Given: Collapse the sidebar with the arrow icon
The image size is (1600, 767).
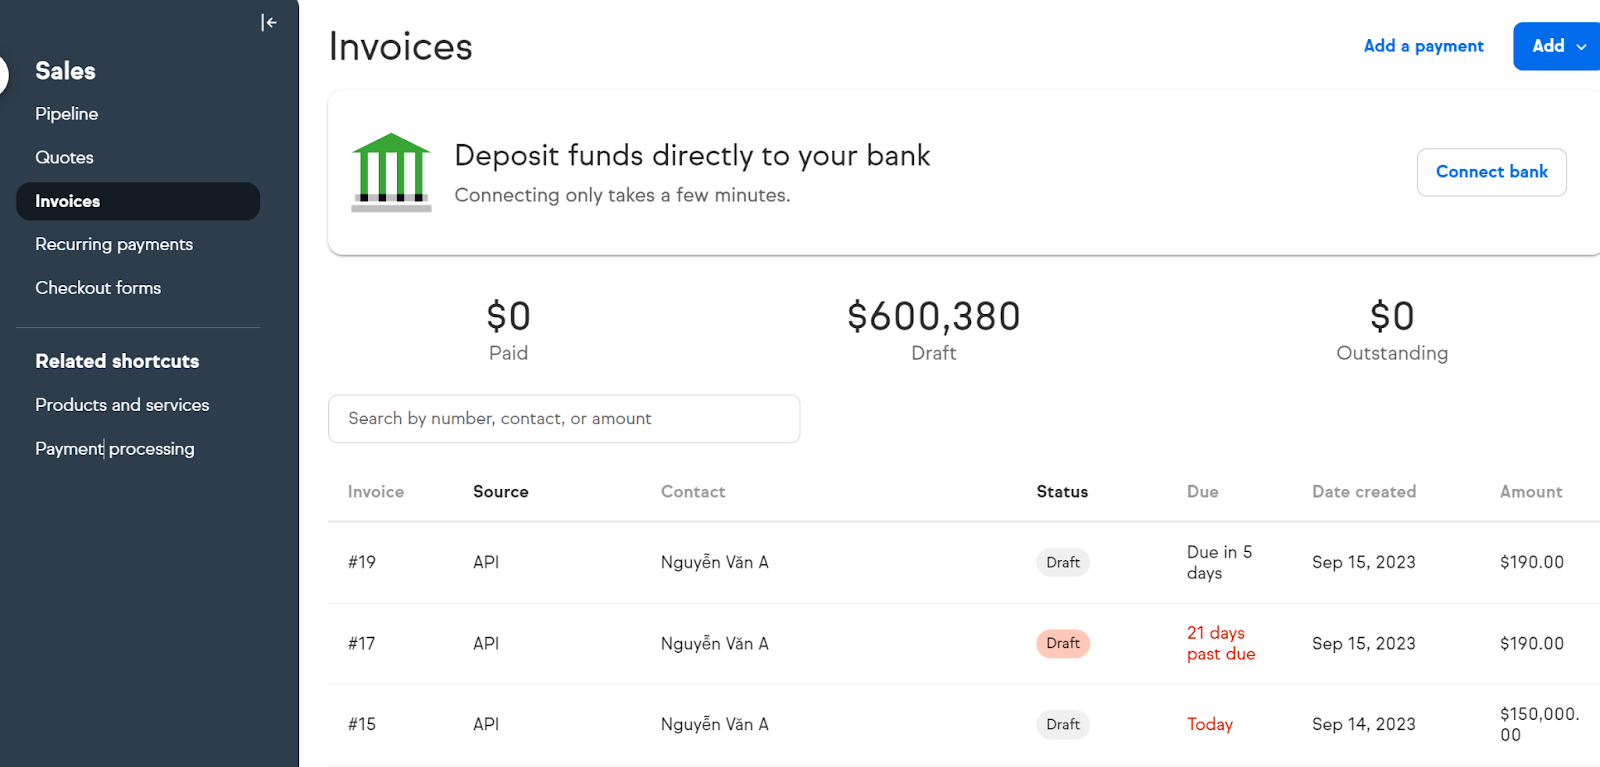Looking at the screenshot, I should [x=269, y=22].
